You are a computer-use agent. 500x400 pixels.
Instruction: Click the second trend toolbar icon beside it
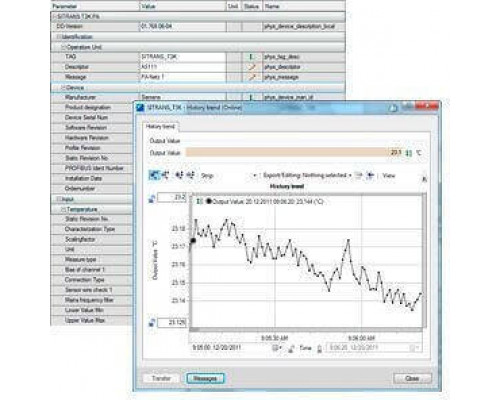pos(166,175)
